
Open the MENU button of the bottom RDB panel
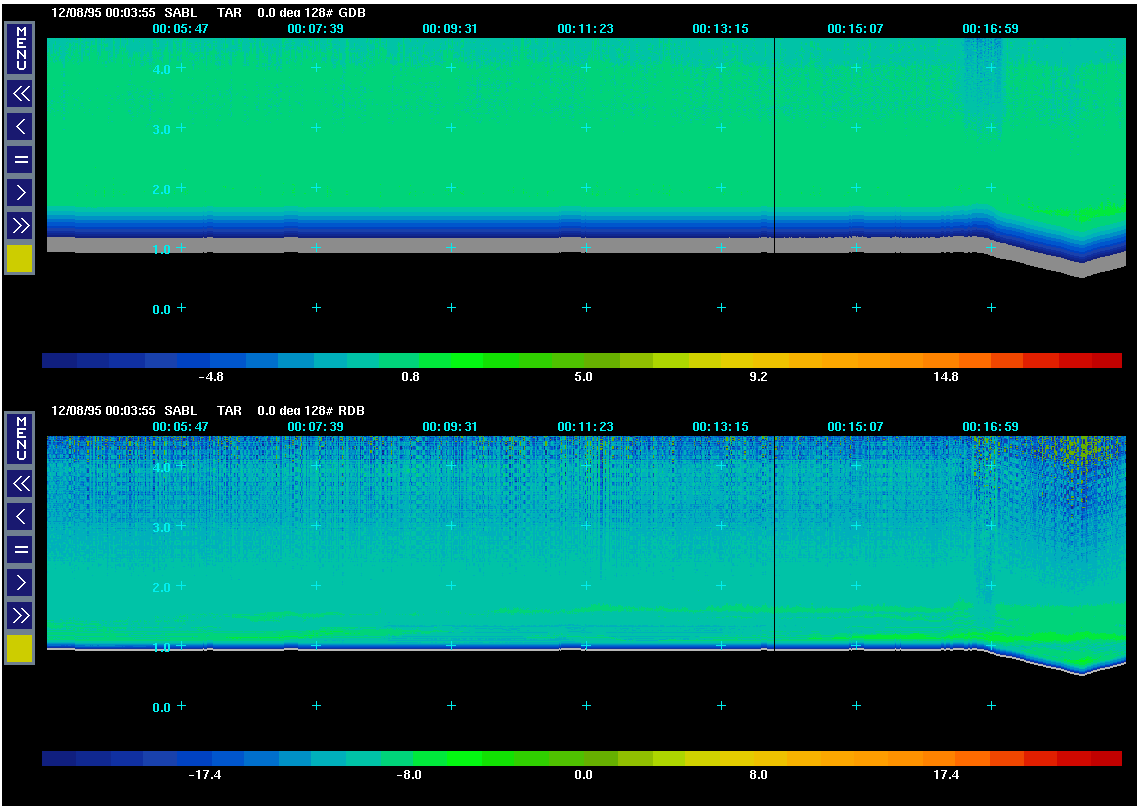pyautogui.click(x=20, y=438)
